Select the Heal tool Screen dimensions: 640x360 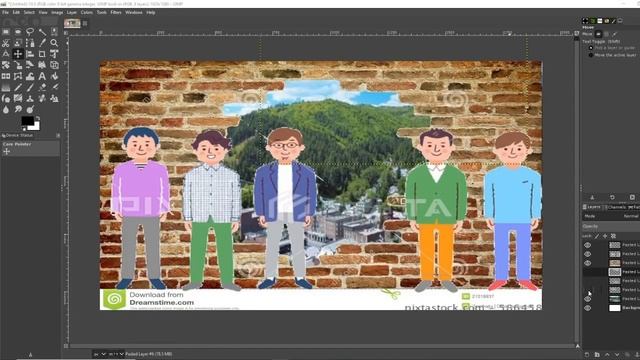(42, 98)
